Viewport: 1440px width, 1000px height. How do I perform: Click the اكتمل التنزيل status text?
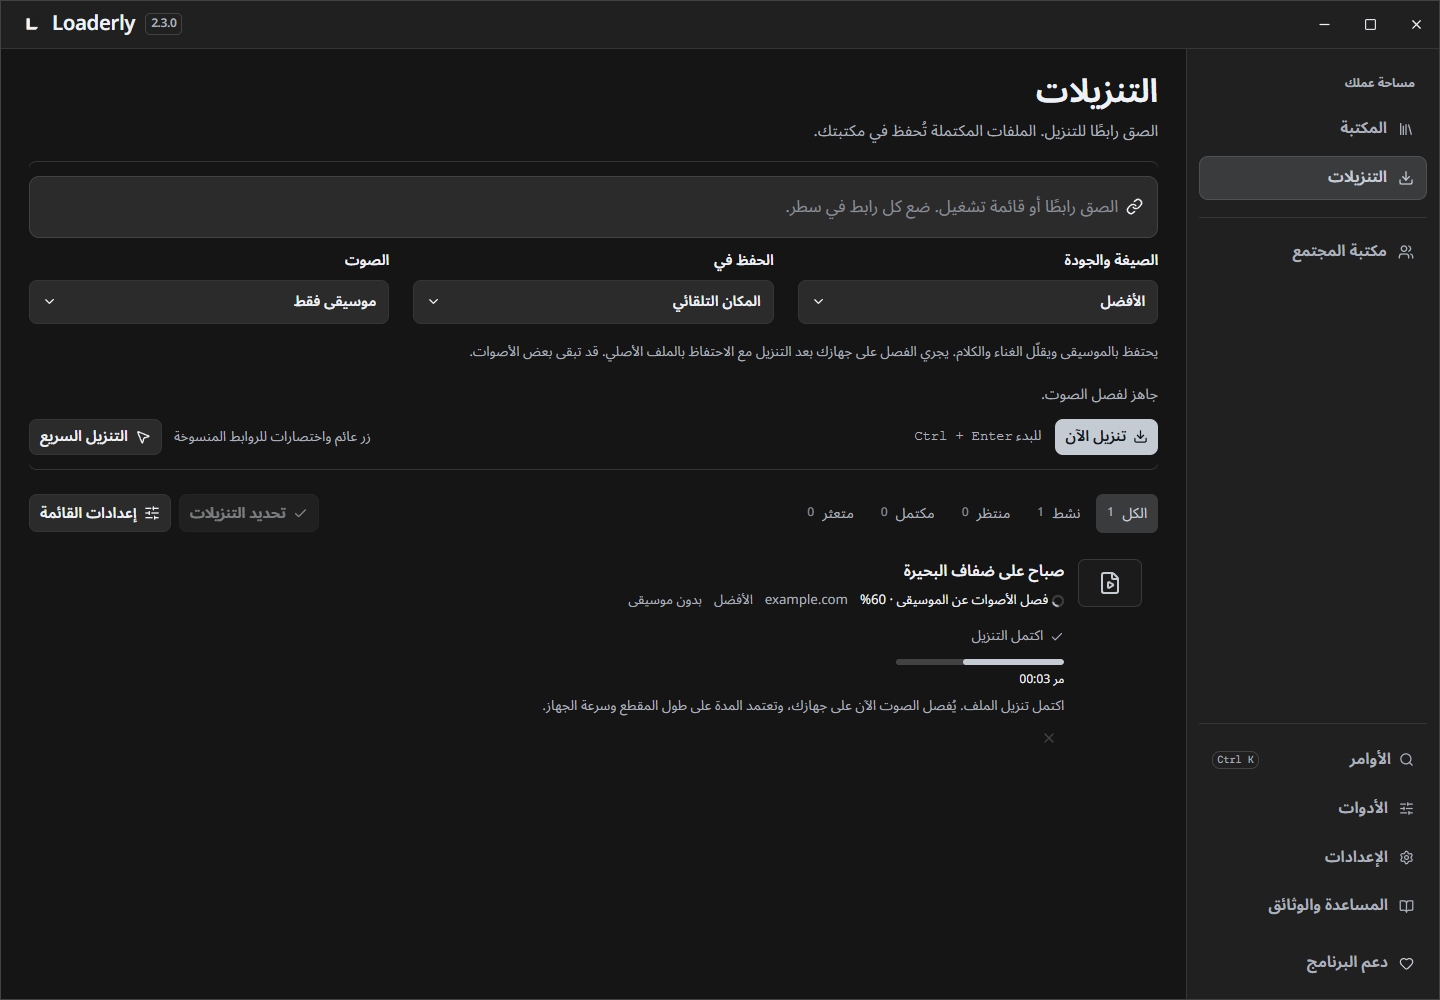pos(1007,636)
